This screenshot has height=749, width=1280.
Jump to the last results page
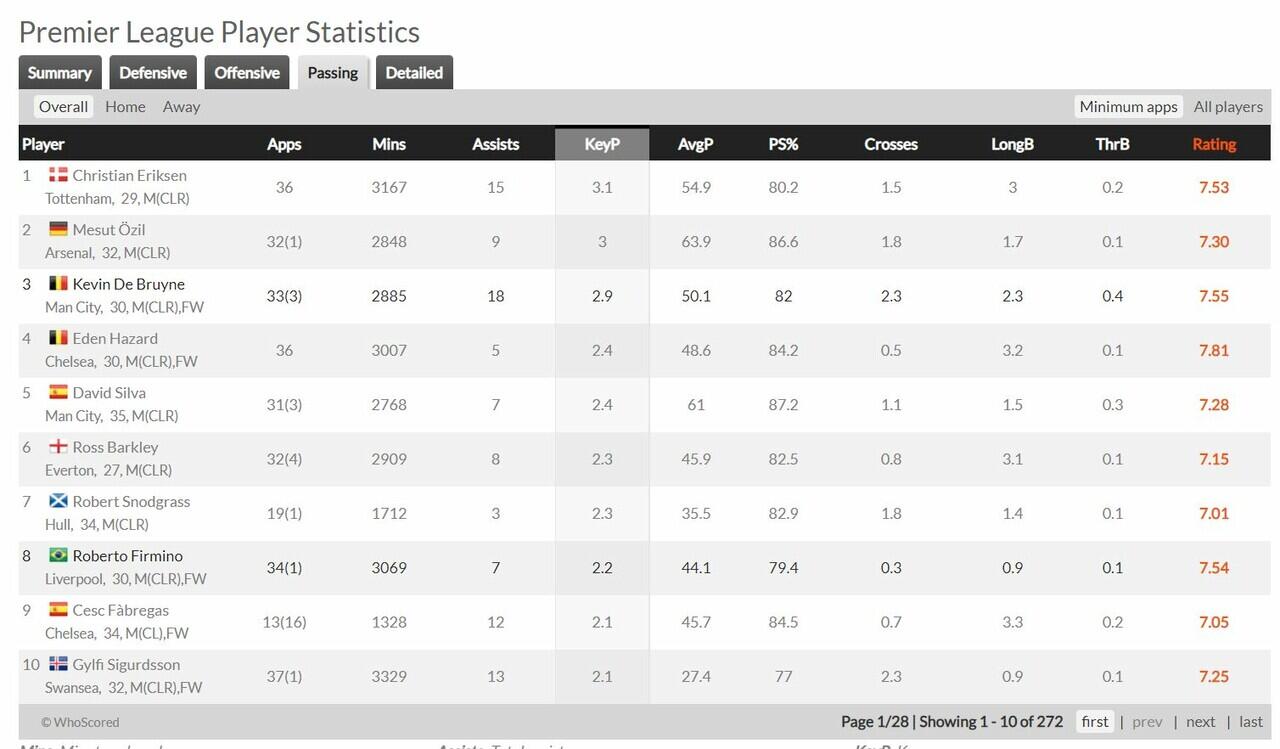point(1251,721)
